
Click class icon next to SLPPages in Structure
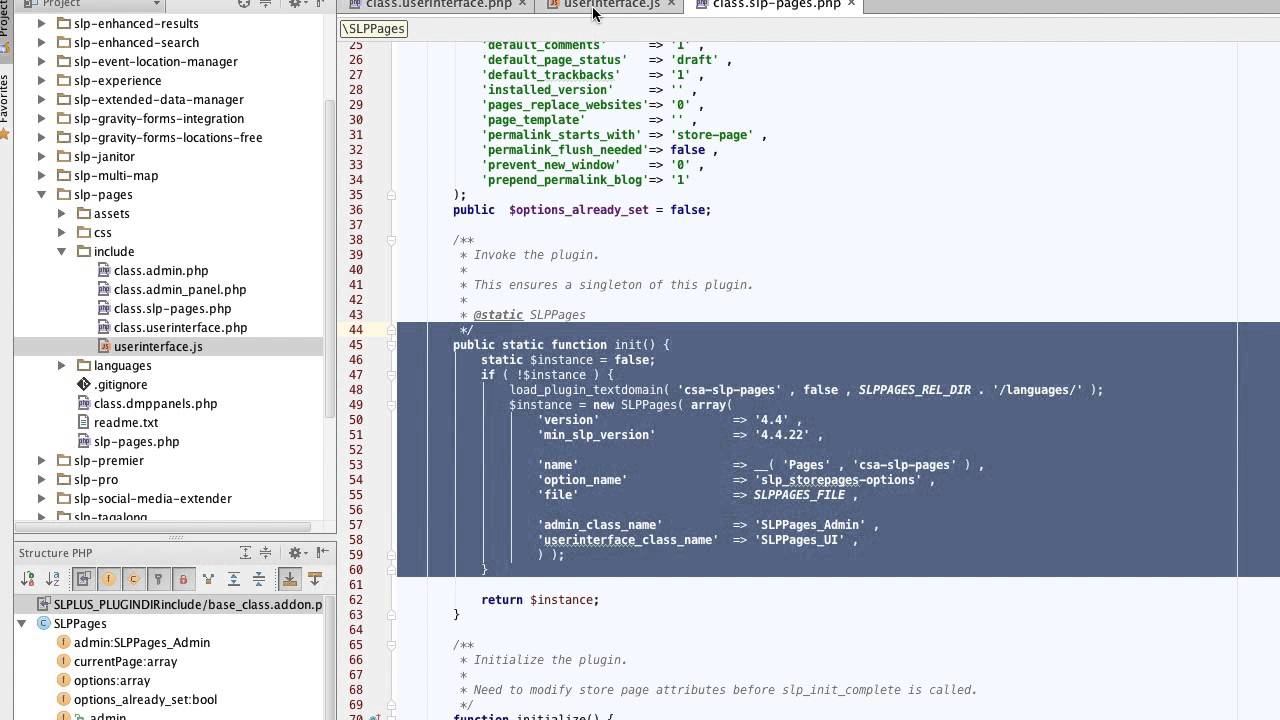coord(43,623)
